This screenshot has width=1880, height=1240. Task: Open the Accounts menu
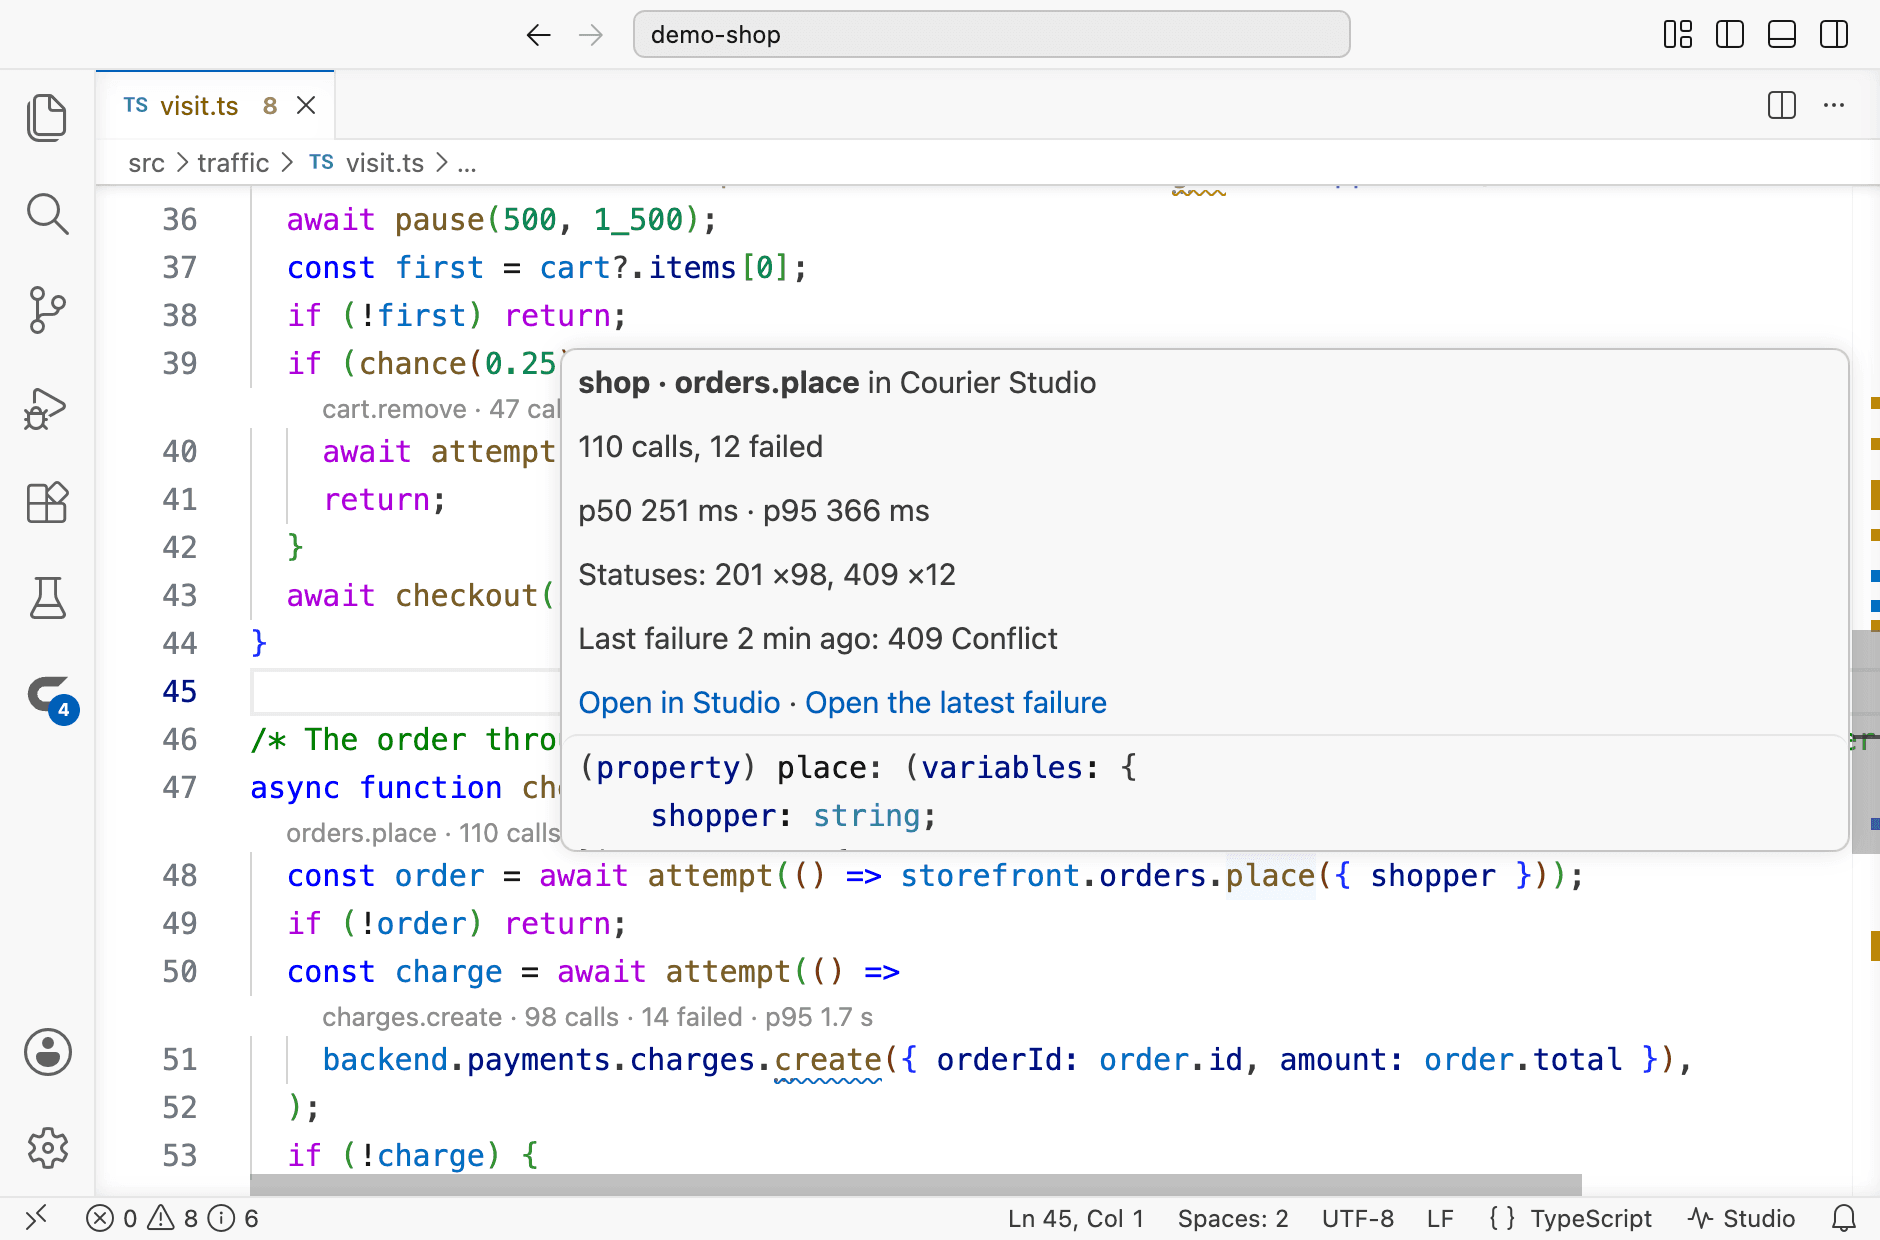coord(47,1052)
